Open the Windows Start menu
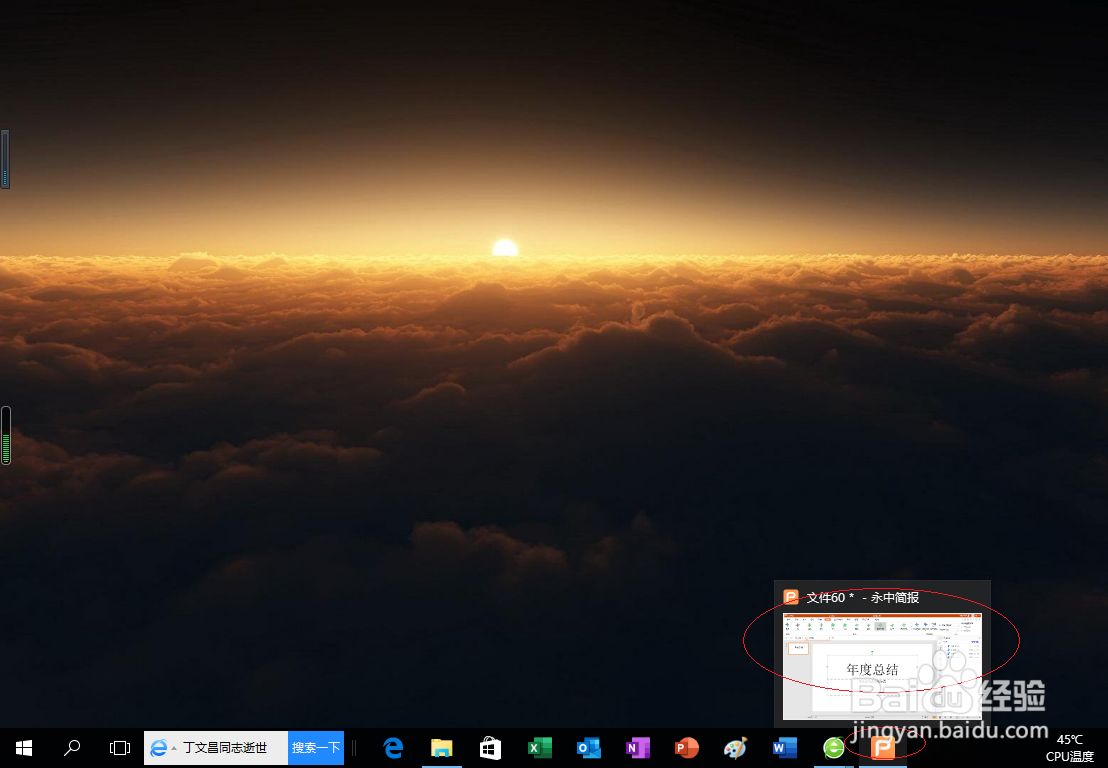1108x768 pixels. pyautogui.click(x=24, y=748)
